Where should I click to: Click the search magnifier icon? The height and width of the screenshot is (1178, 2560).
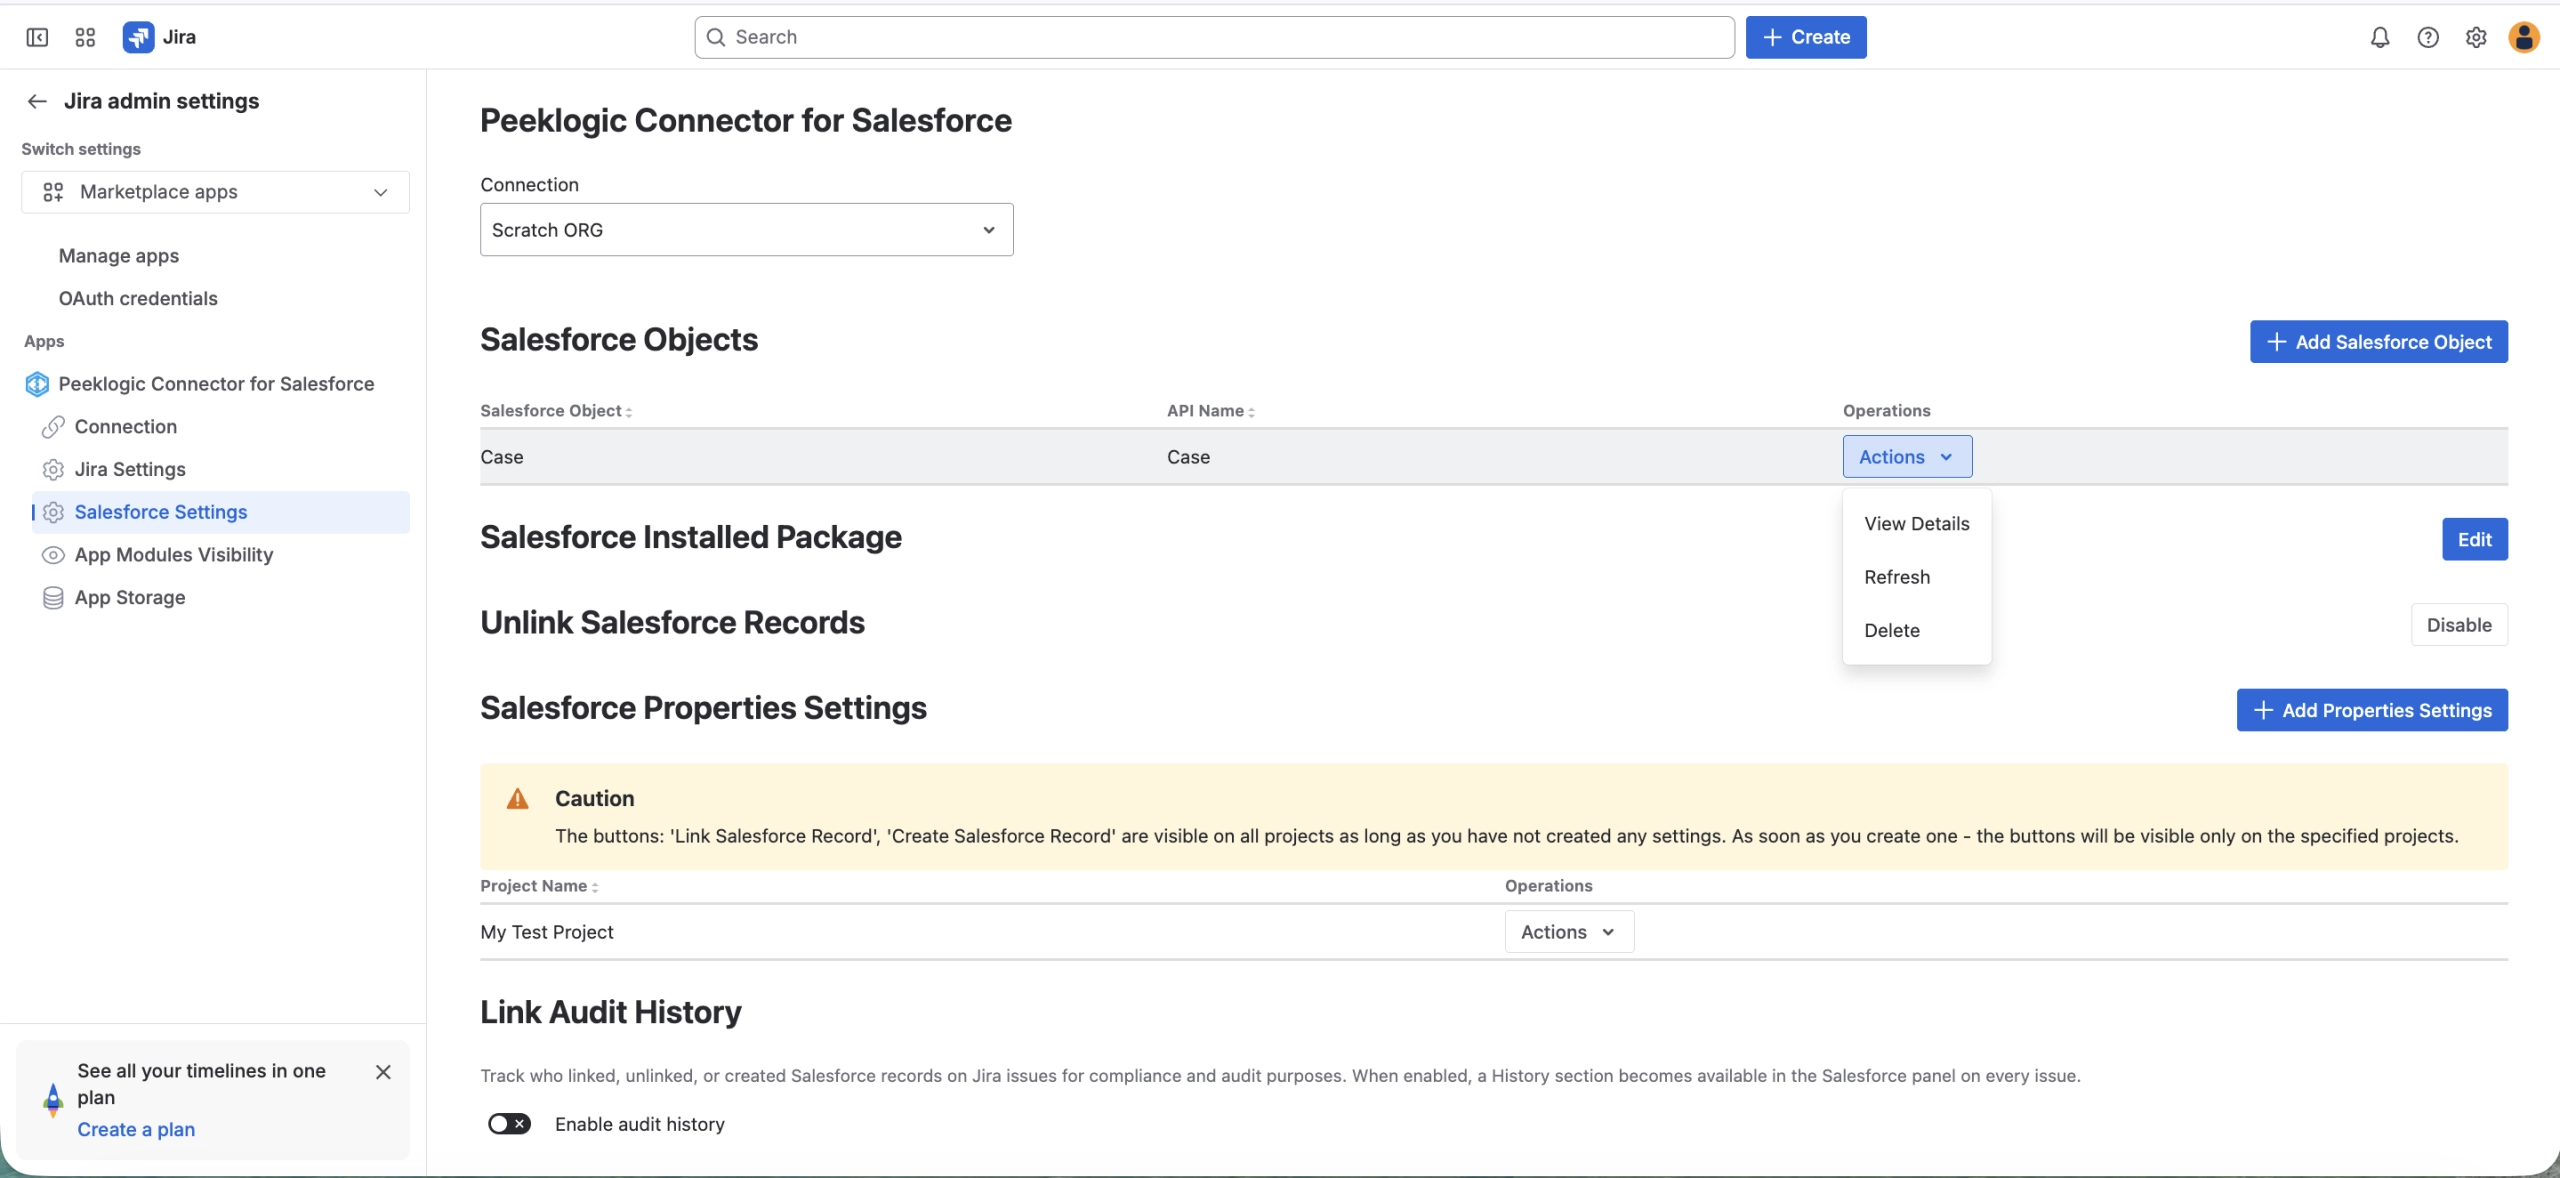click(x=716, y=37)
